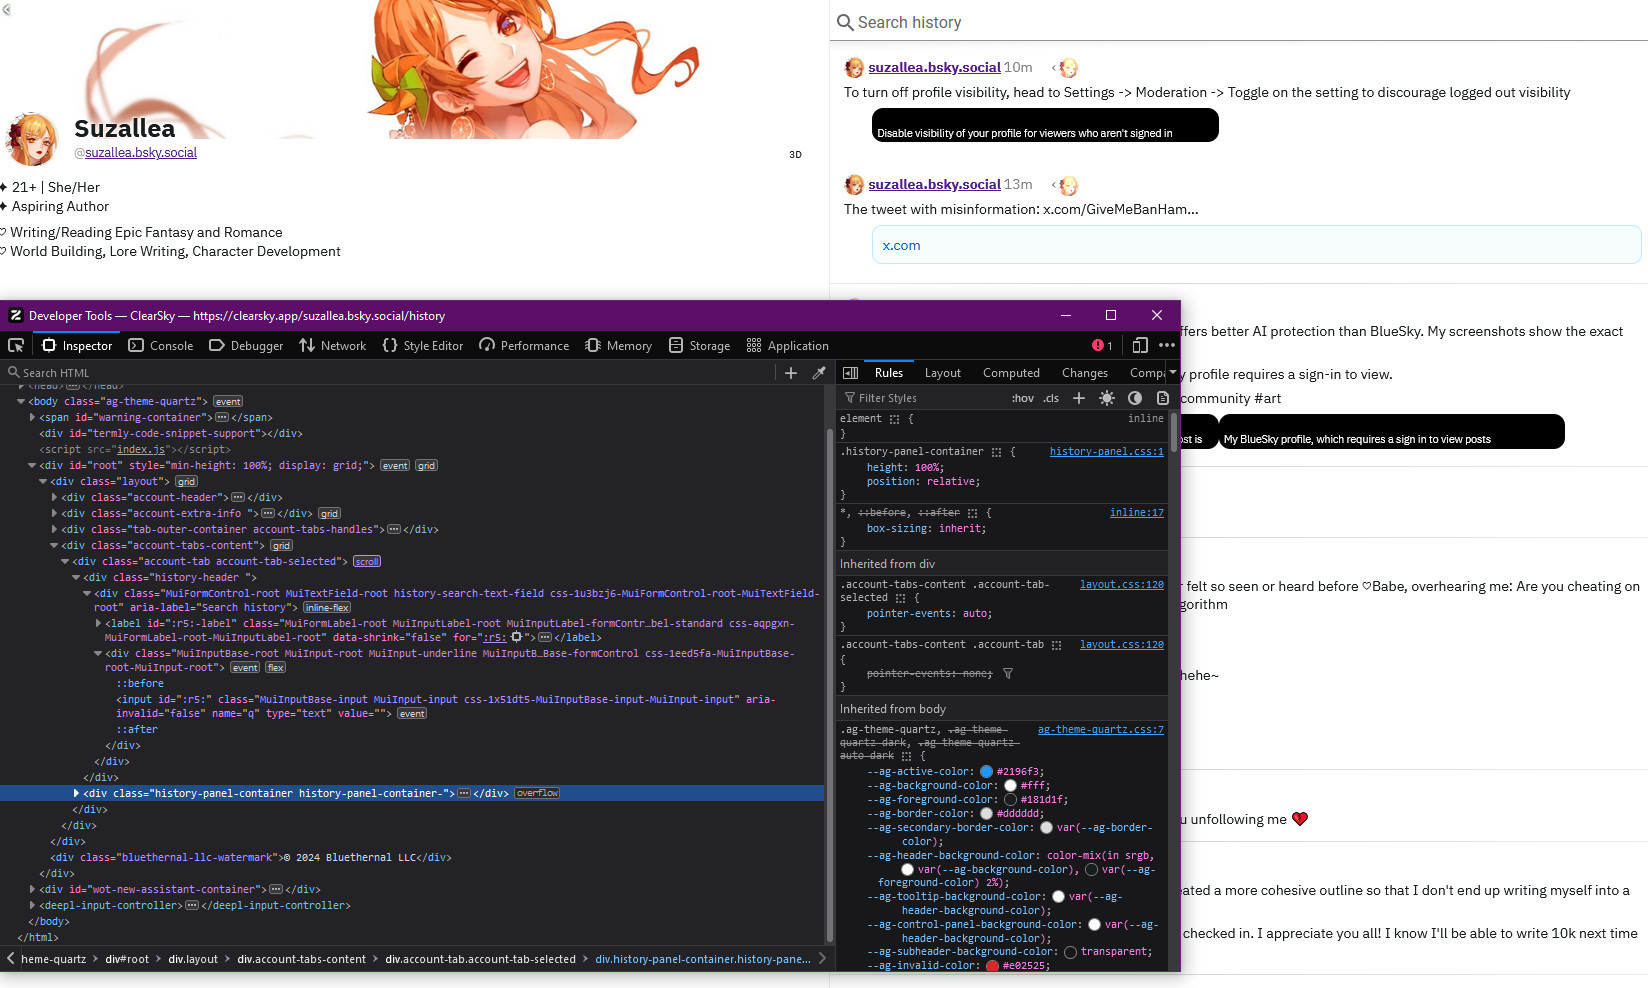Select the Rules sidebar tab
This screenshot has height=988, width=1648.
[888, 372]
